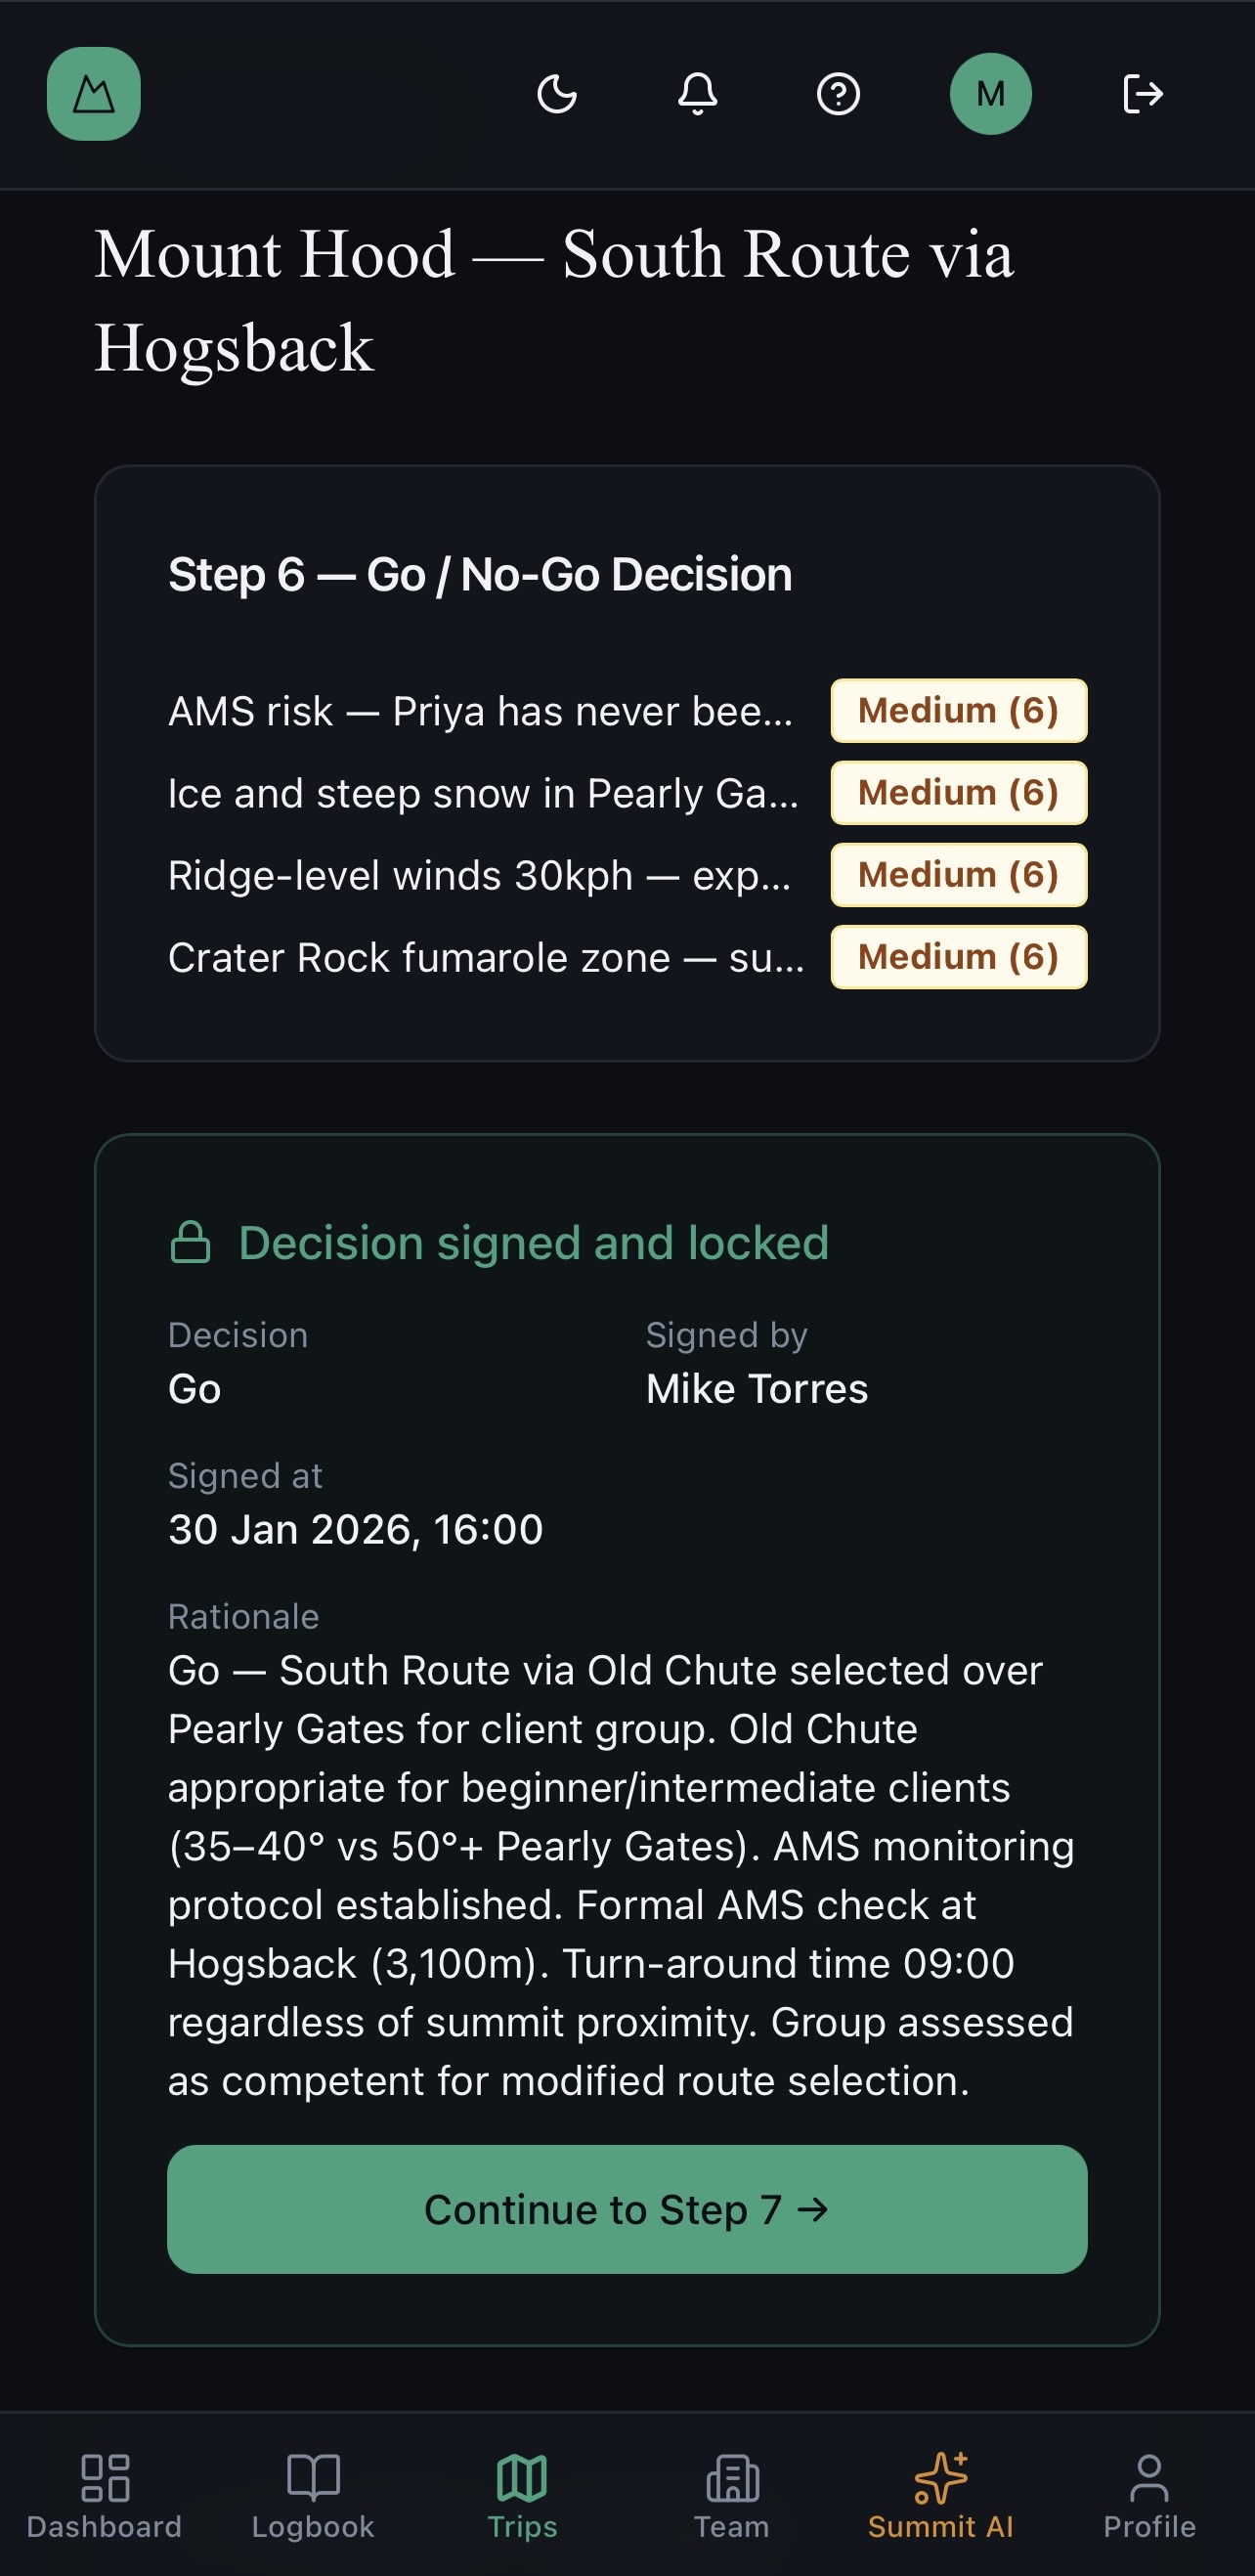Click the lock icon beside Decision signed

pos(190,1243)
